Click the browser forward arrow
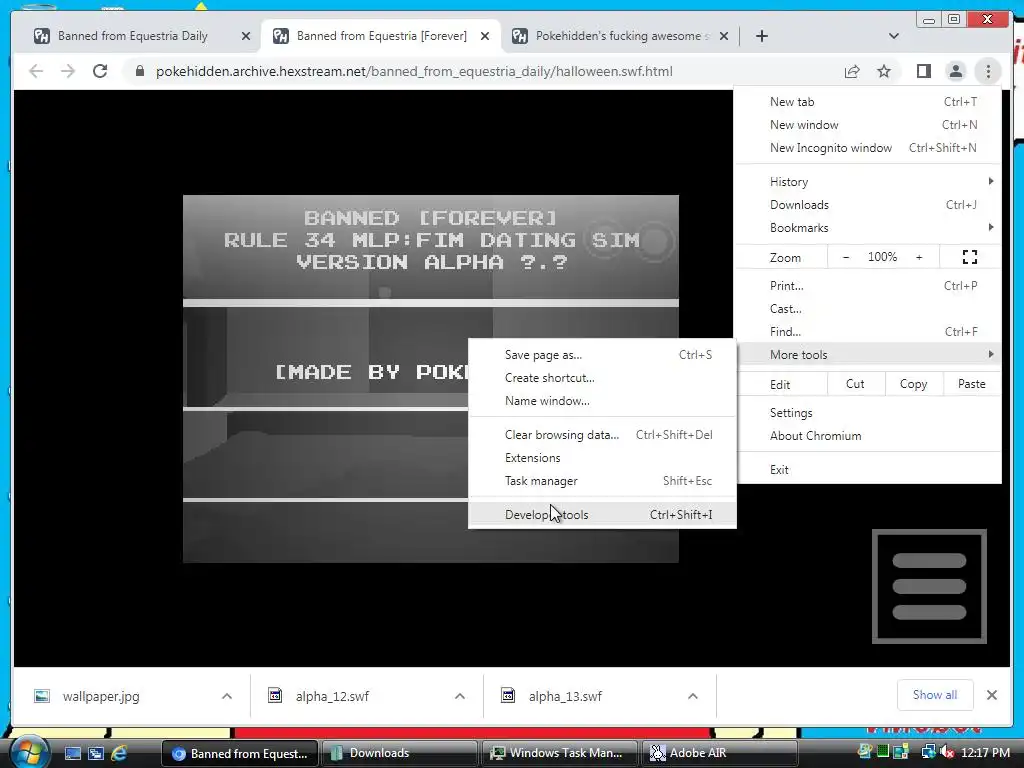1024x768 pixels. click(68, 71)
